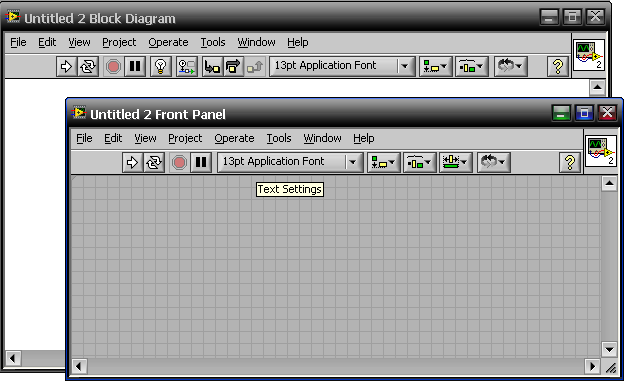Open Operate menu in Front Panel window
This screenshot has height=381, width=626.
(234, 138)
